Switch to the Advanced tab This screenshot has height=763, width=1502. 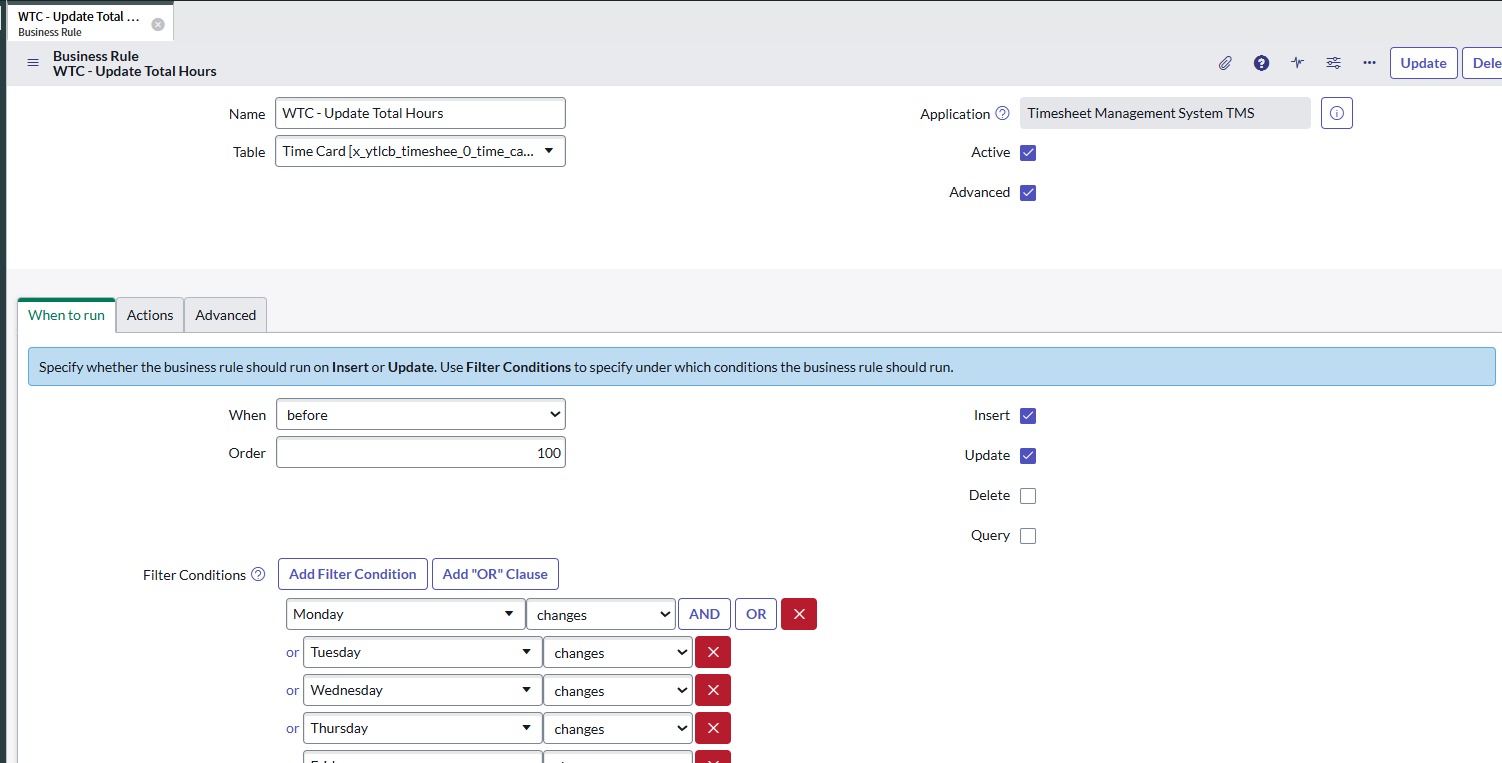225,315
